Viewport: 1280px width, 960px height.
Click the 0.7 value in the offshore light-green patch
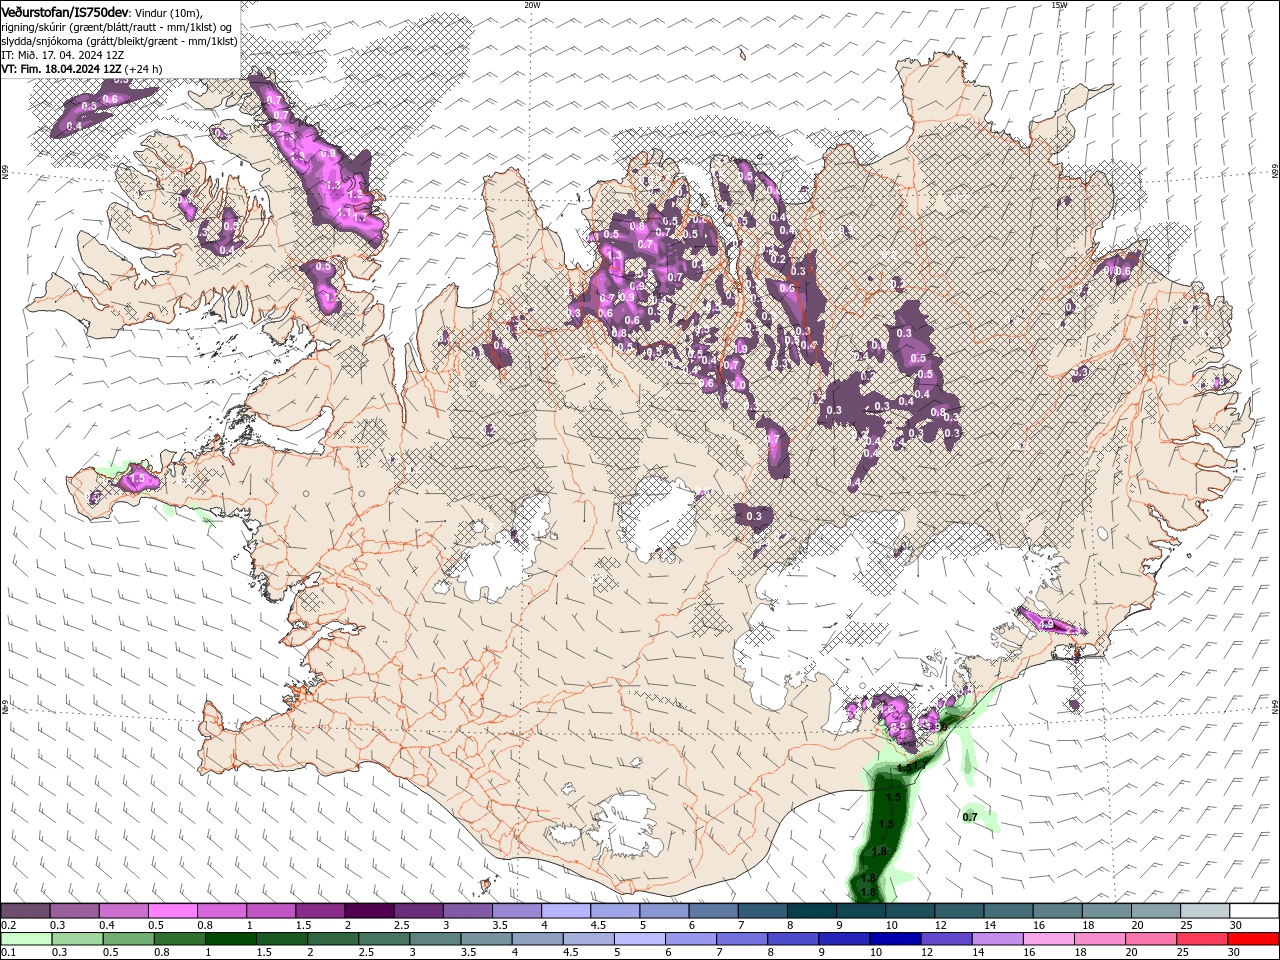tap(970, 817)
